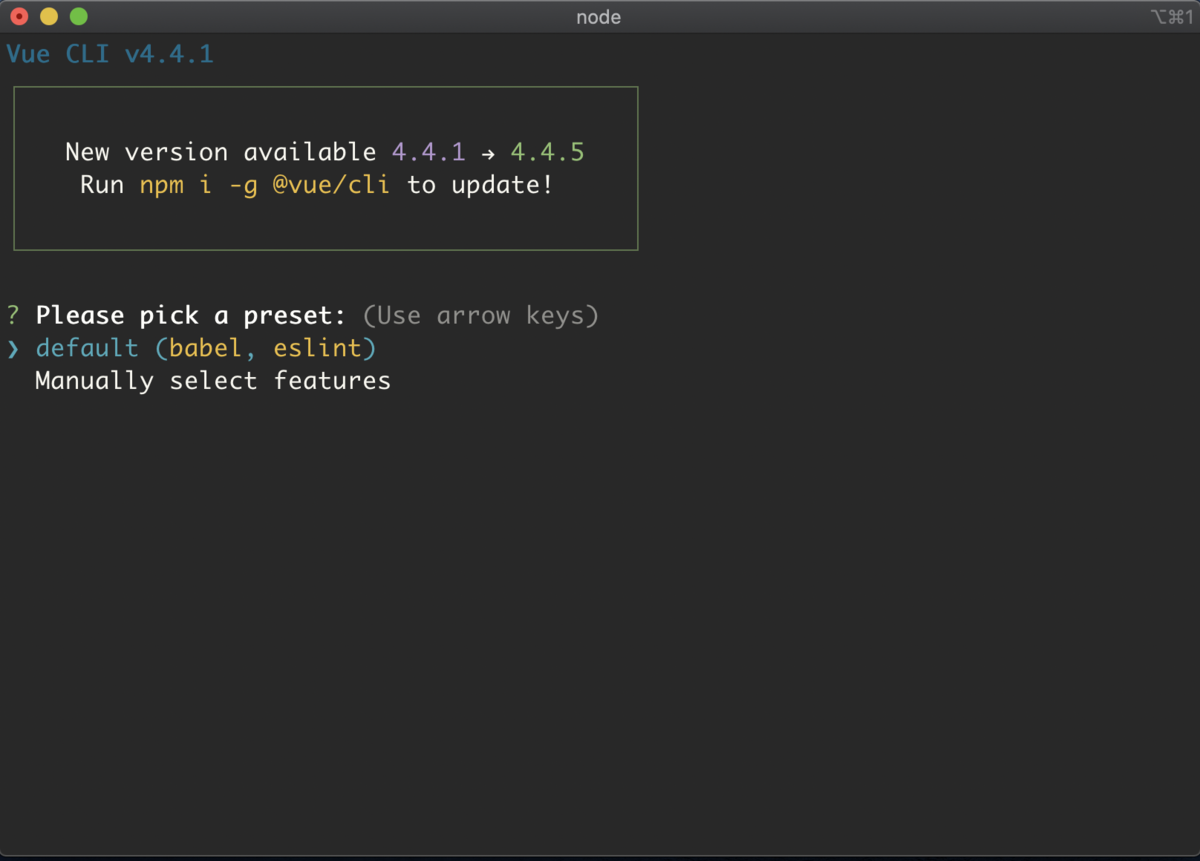
Task: Click the green question mark prompt symbol
Action: pos(13,316)
